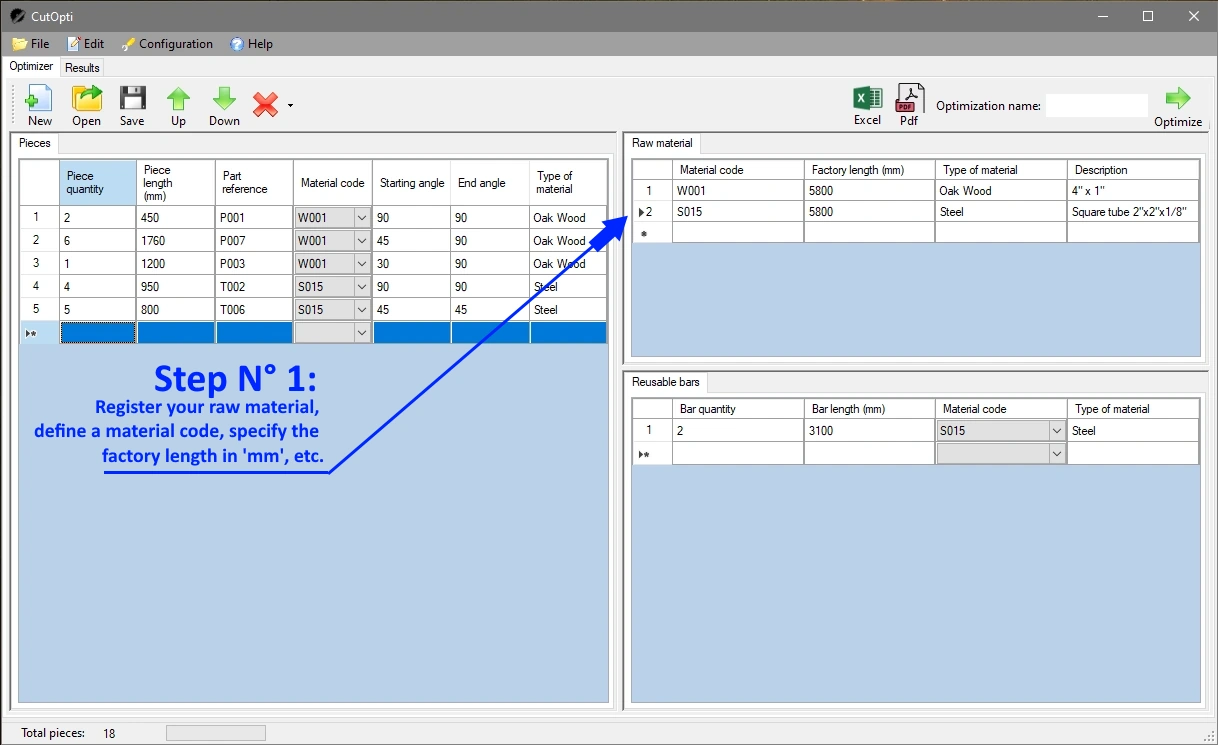Image resolution: width=1218 pixels, height=745 pixels.
Task: Click the red X delete icon
Action: (265, 105)
